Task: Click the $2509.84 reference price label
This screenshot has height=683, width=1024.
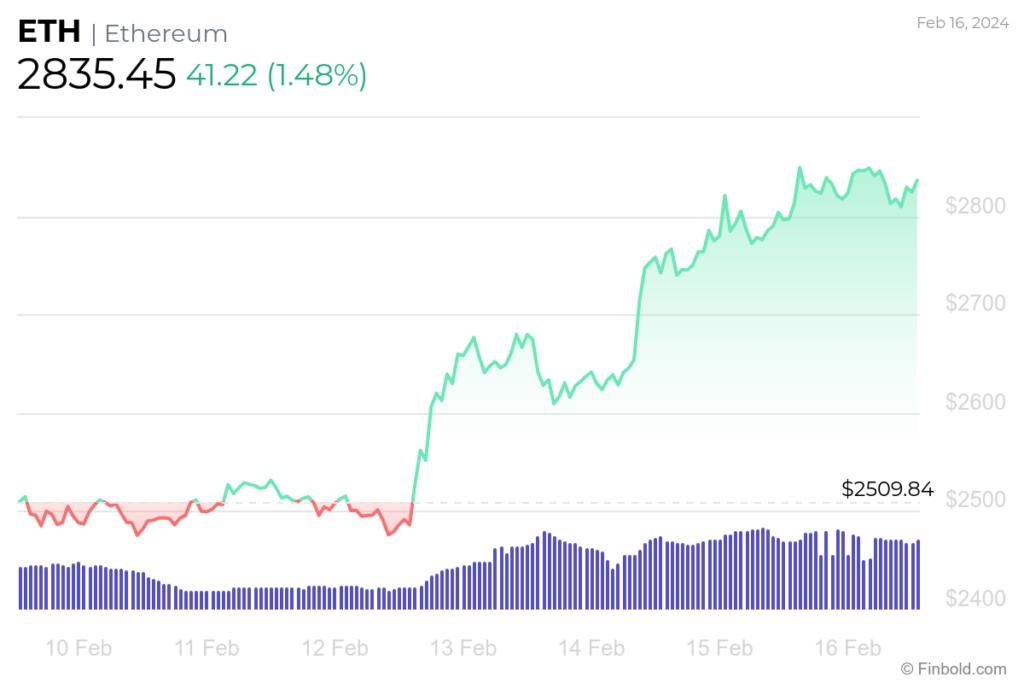Action: (x=888, y=488)
